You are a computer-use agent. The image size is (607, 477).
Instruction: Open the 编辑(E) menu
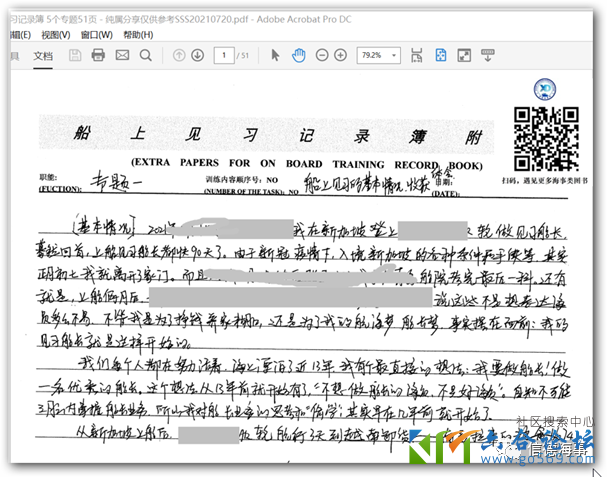(21, 35)
